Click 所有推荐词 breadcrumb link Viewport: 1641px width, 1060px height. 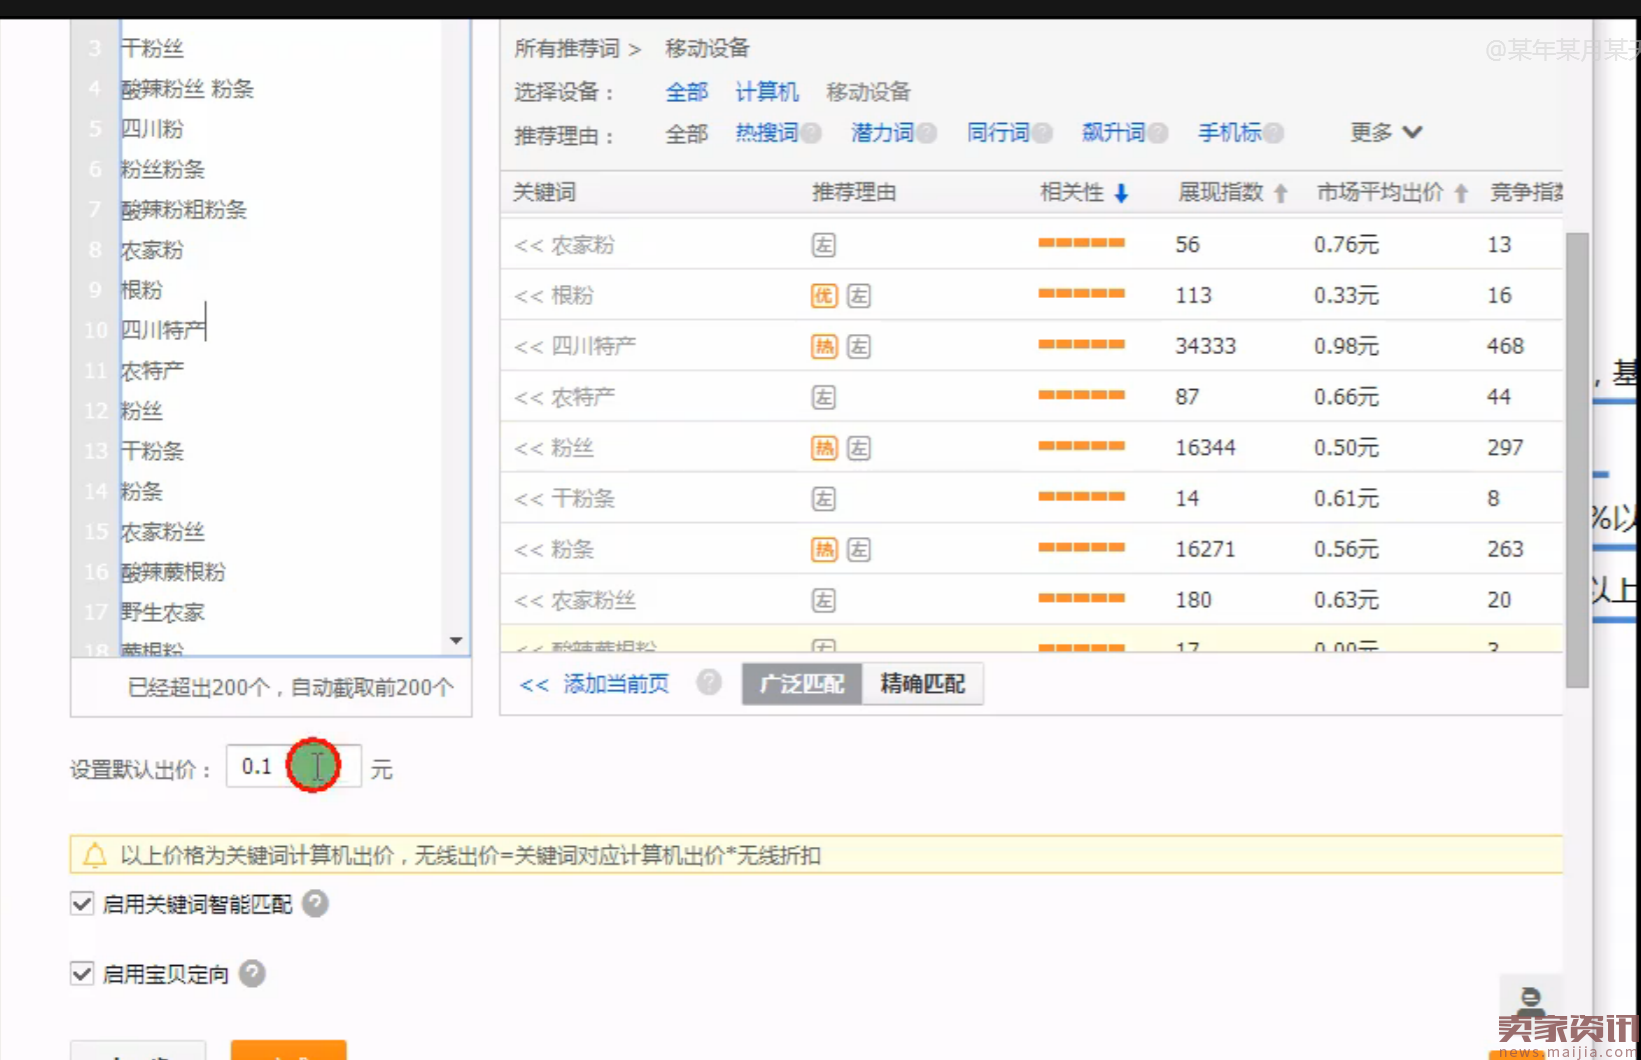click(x=567, y=48)
